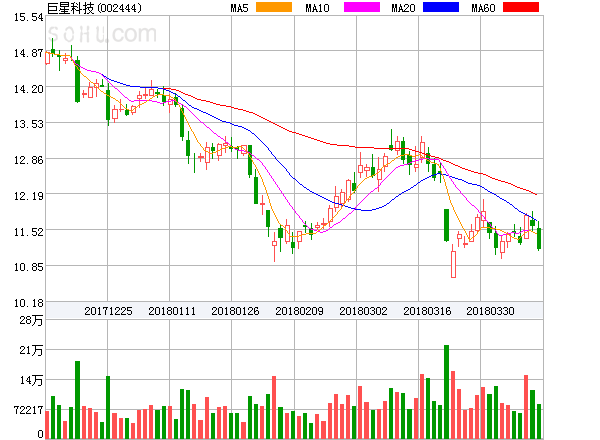Click the 12.86 price axis label
Viewport: 600px width, 440px height.
(29, 160)
